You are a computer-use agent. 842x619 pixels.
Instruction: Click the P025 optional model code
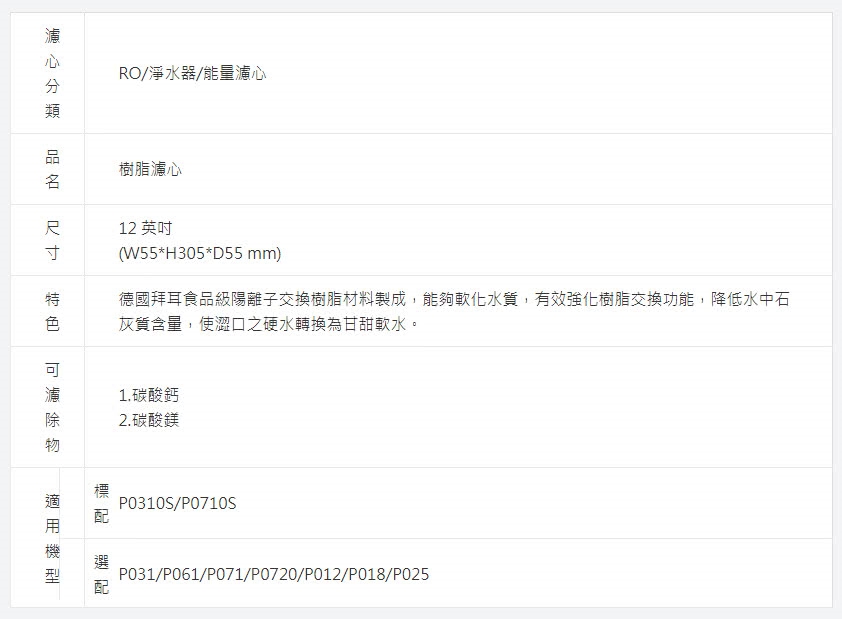pos(410,575)
